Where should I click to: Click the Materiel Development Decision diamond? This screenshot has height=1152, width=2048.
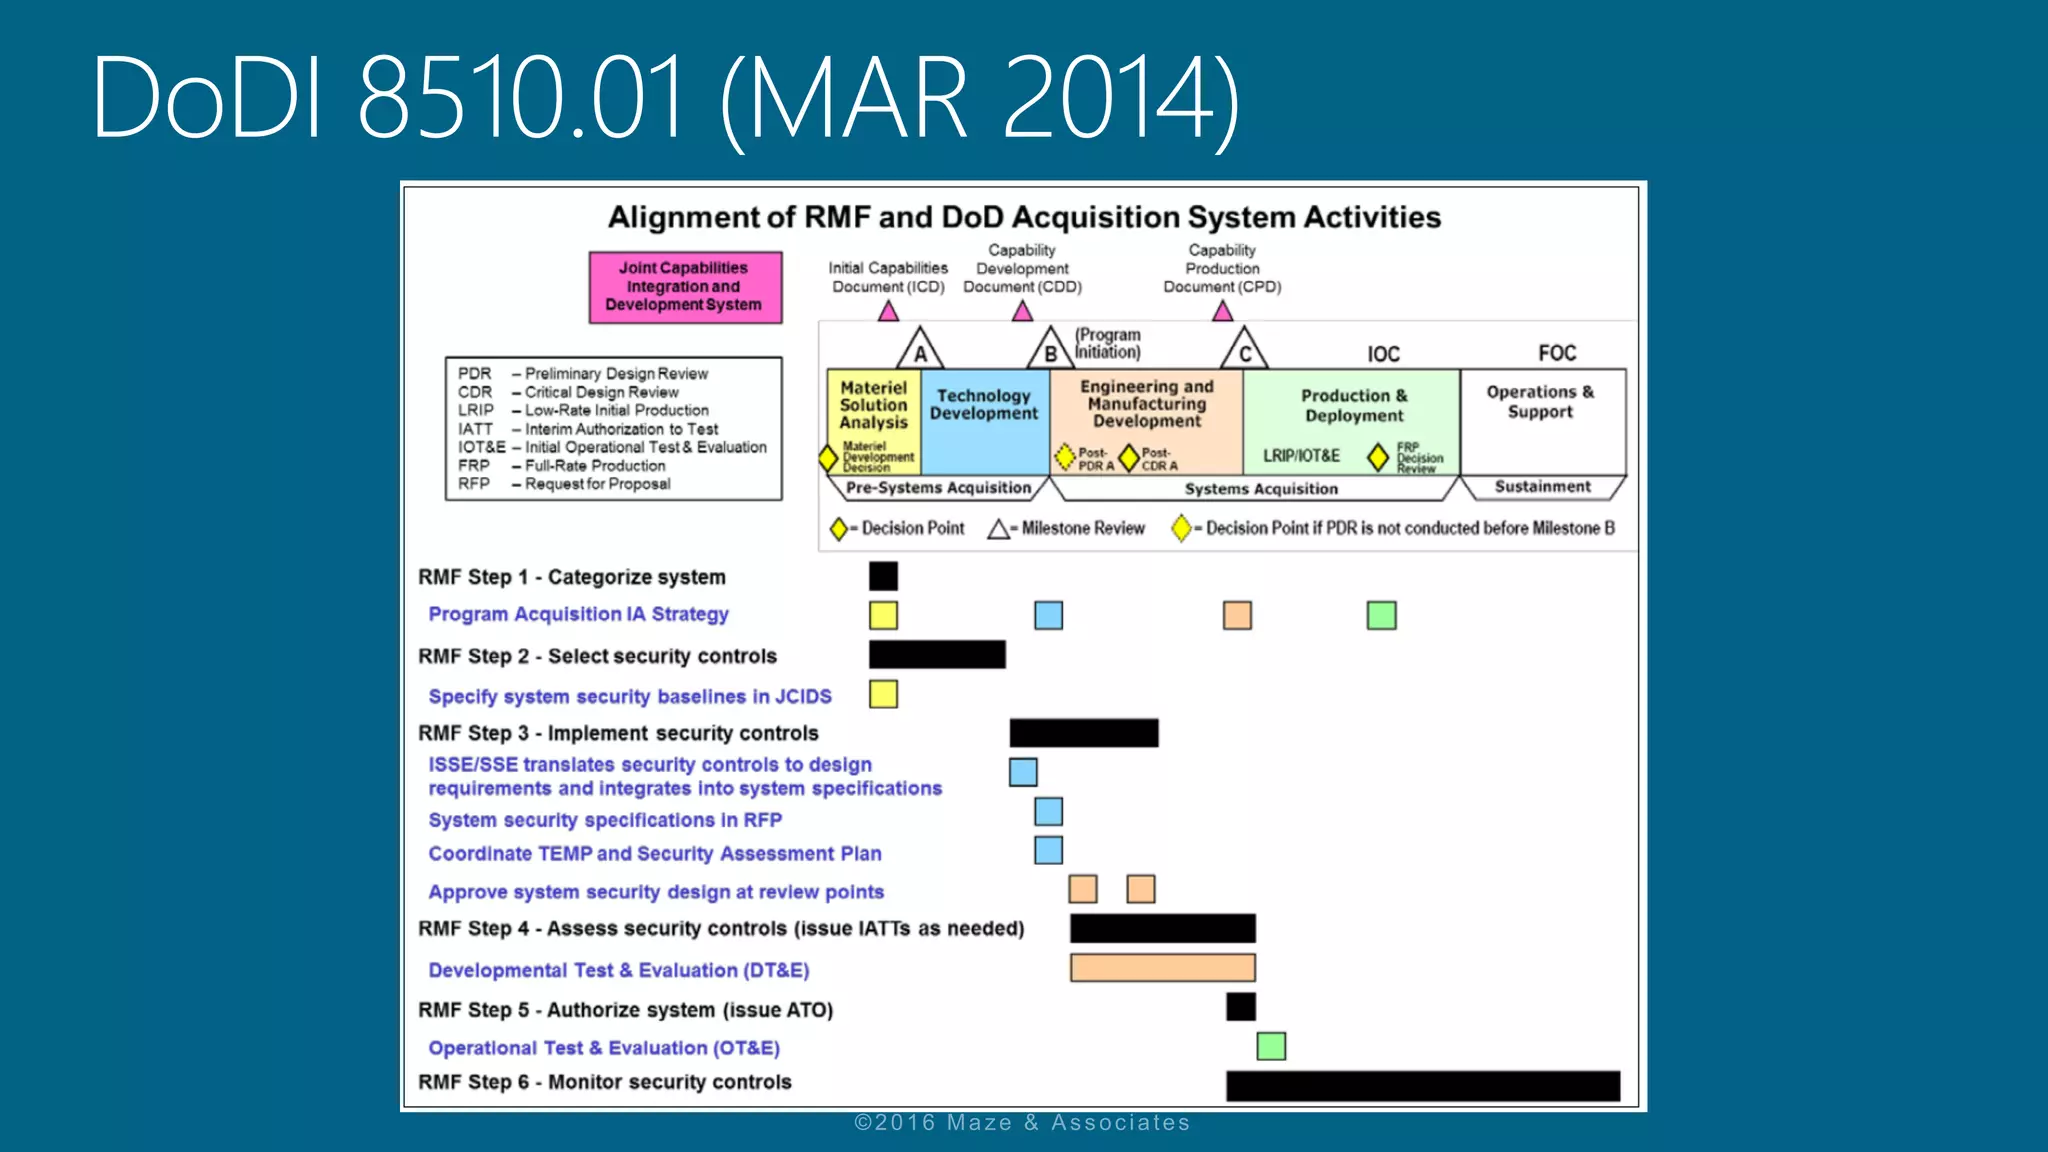[828, 458]
